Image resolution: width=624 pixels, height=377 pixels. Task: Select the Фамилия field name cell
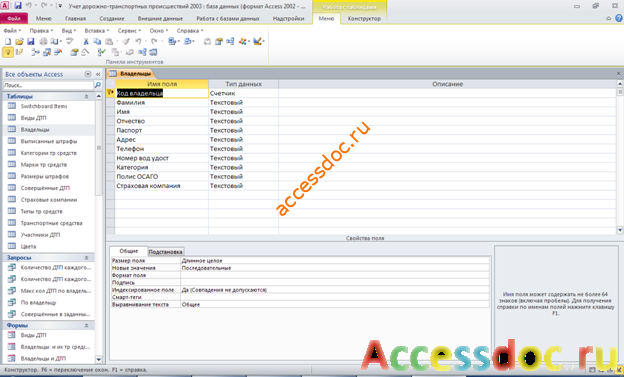pos(162,102)
